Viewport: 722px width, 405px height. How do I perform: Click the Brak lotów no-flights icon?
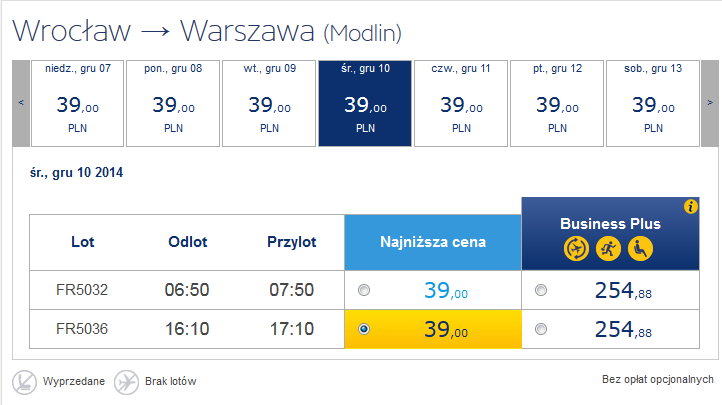tap(126, 382)
